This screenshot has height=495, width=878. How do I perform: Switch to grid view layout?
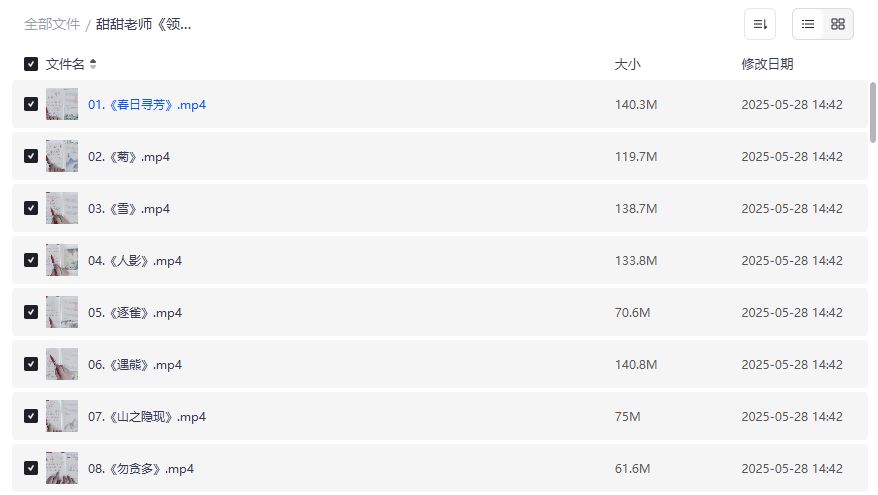click(x=838, y=24)
